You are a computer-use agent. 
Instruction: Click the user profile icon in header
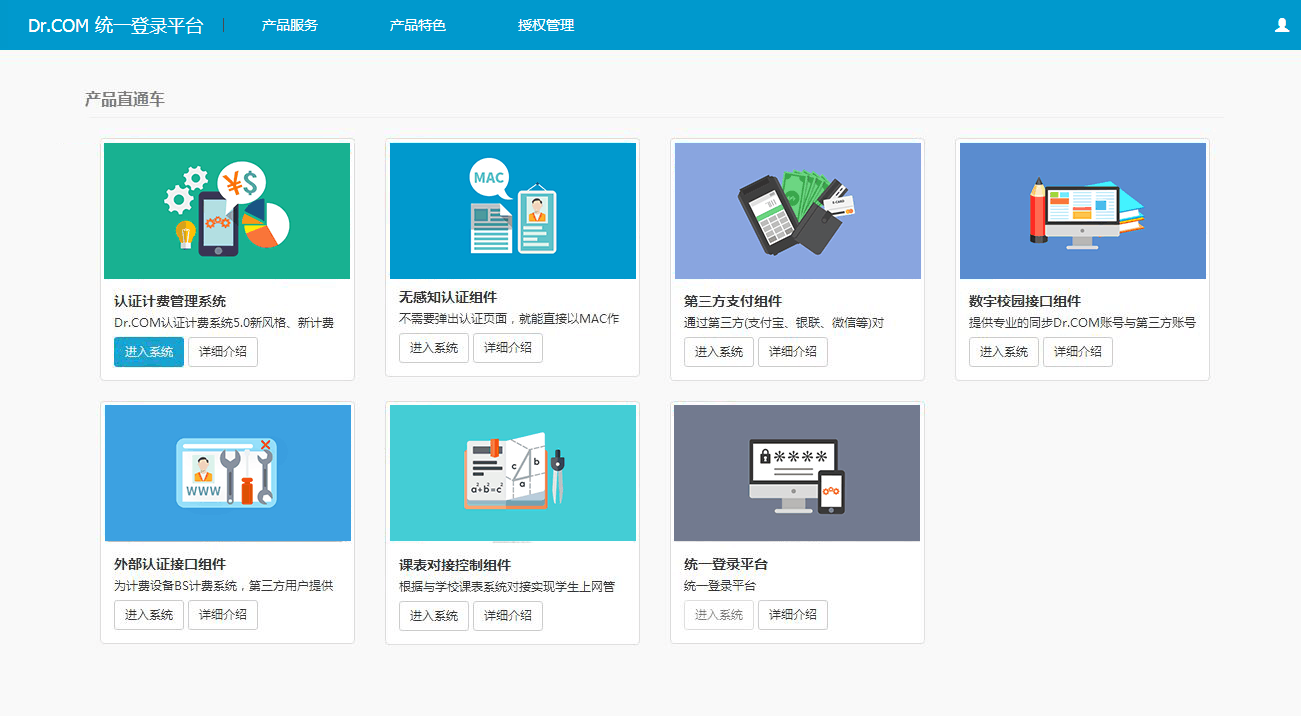click(1282, 25)
